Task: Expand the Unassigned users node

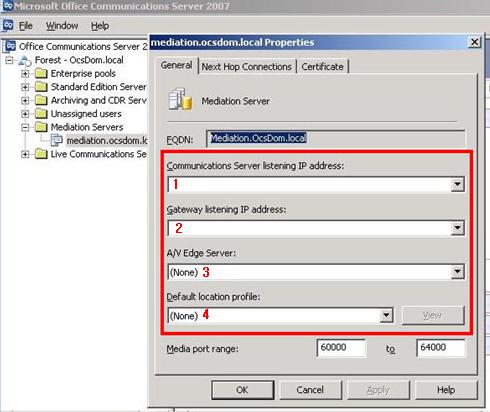Action: [x=25, y=114]
